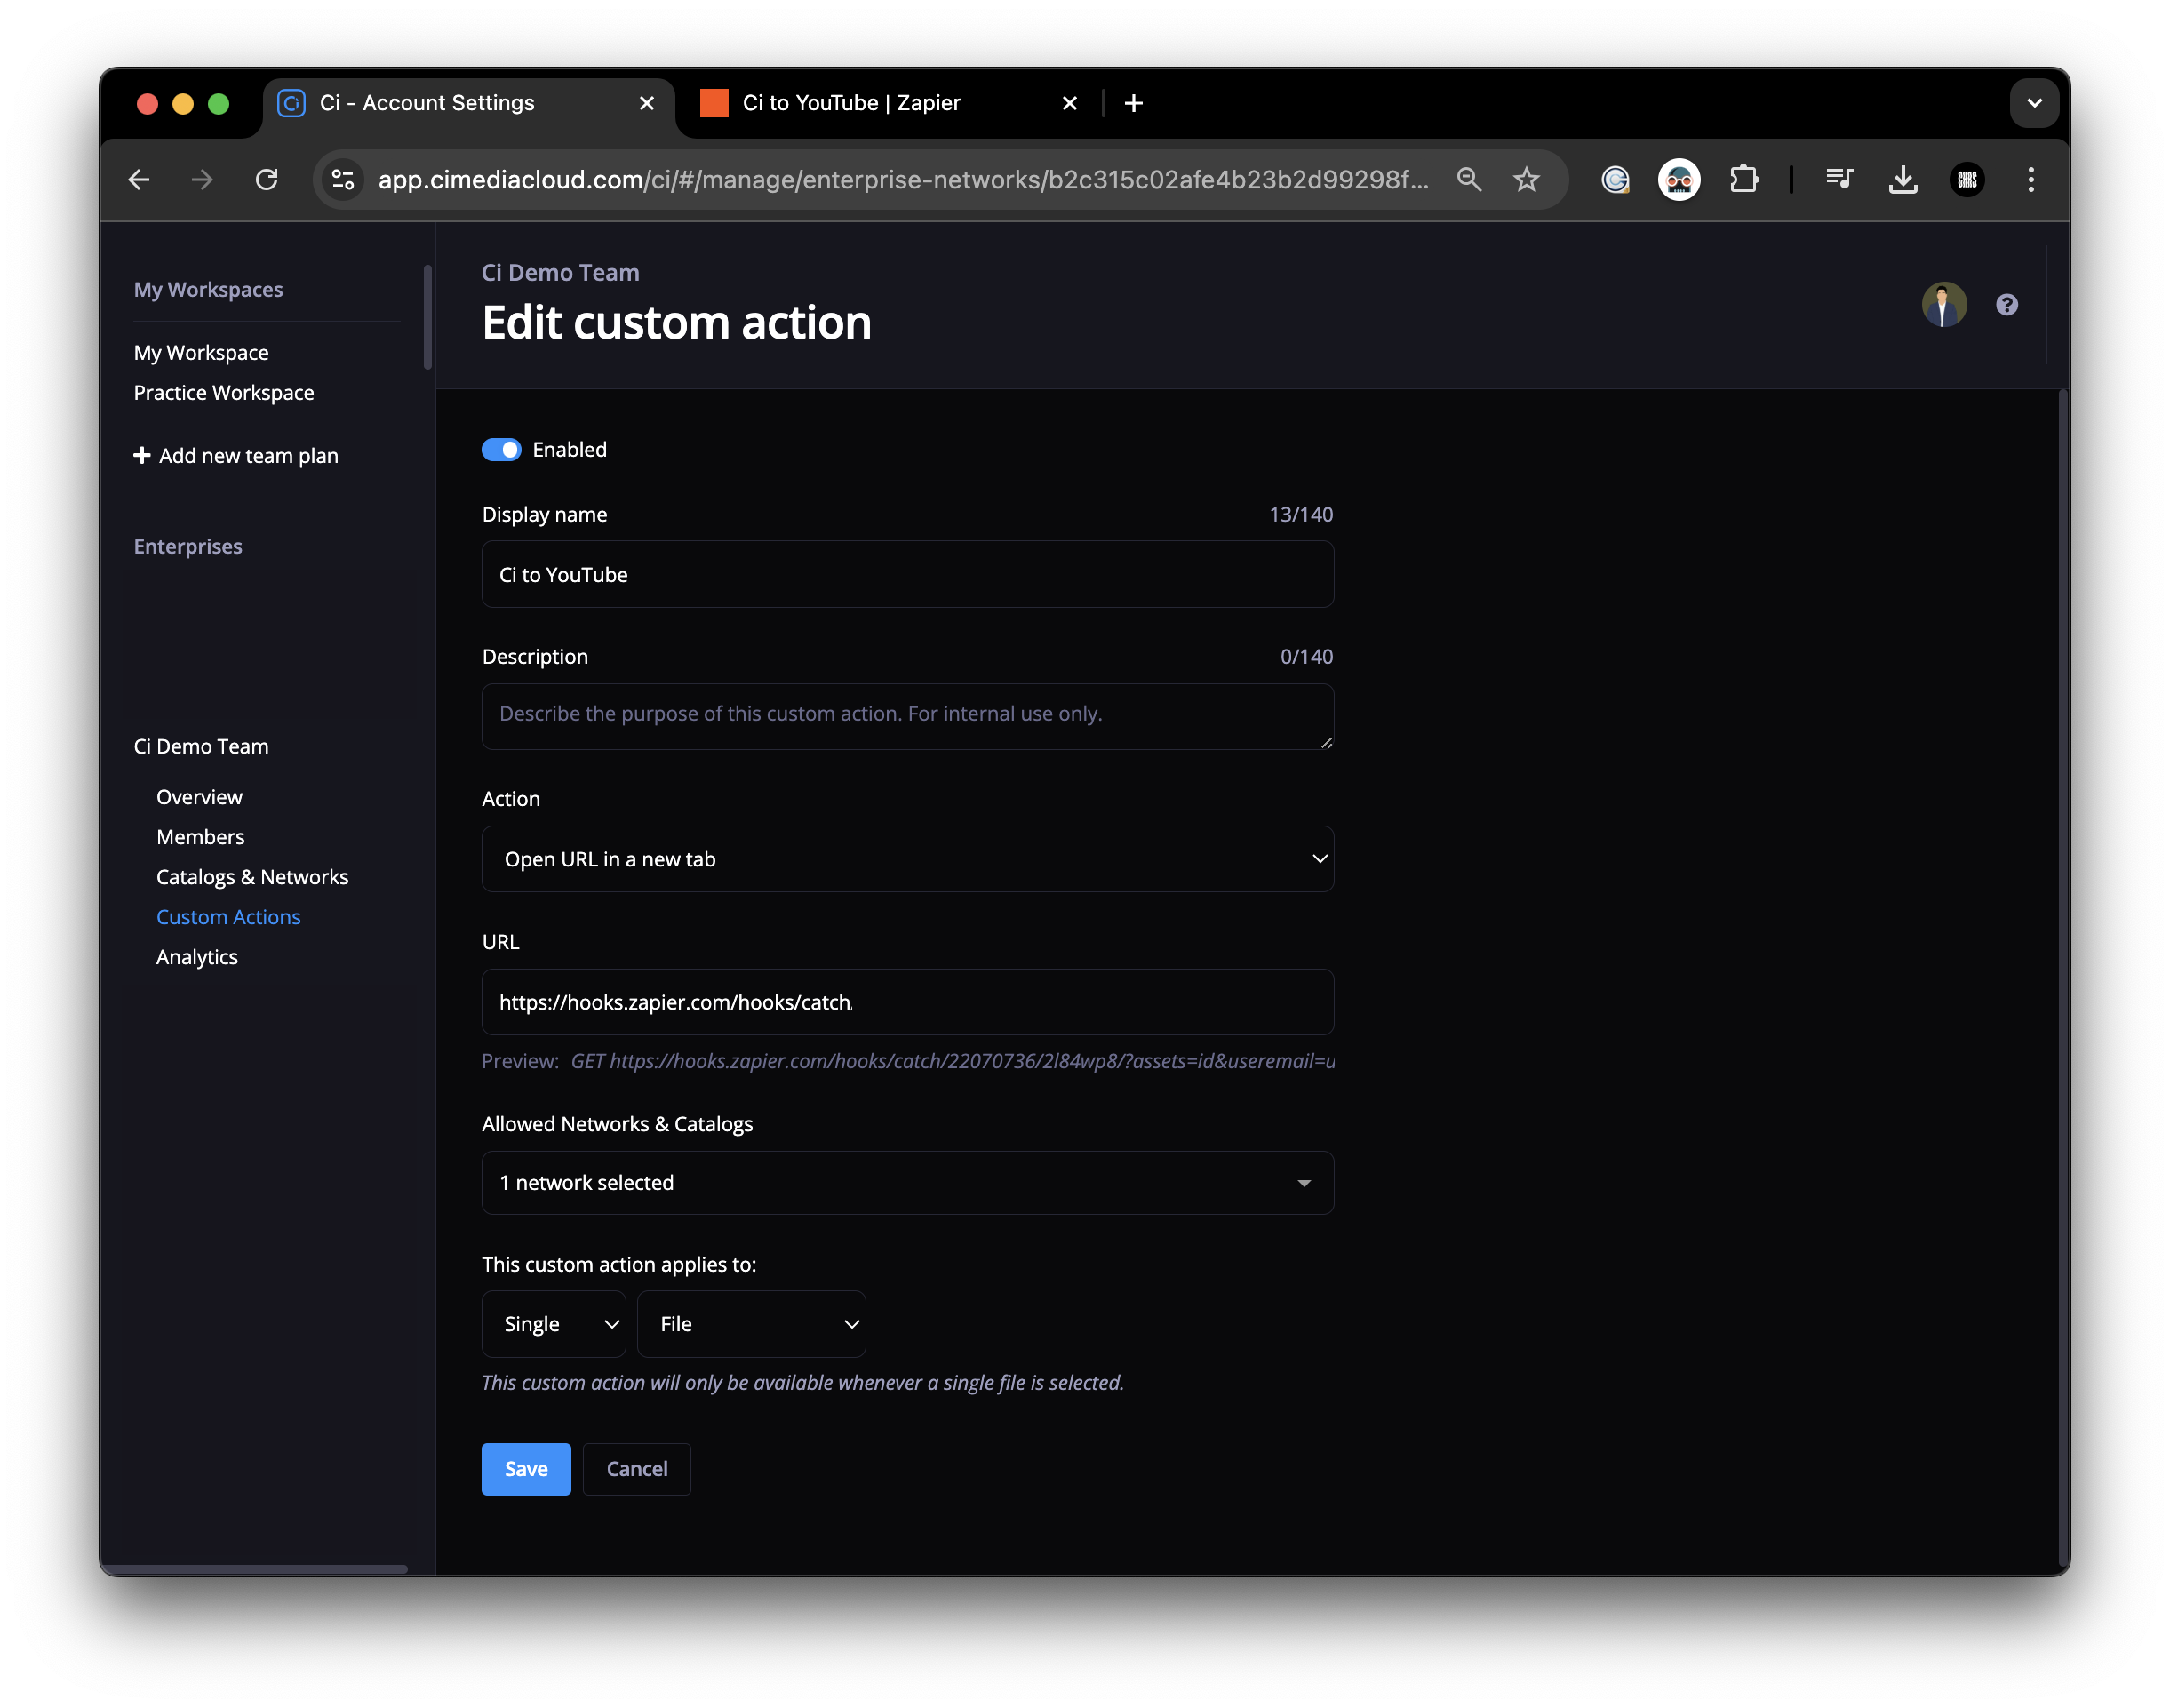Viewport: 2170px width, 1708px height.
Task: Click the Cancel button
Action: [x=636, y=1469]
